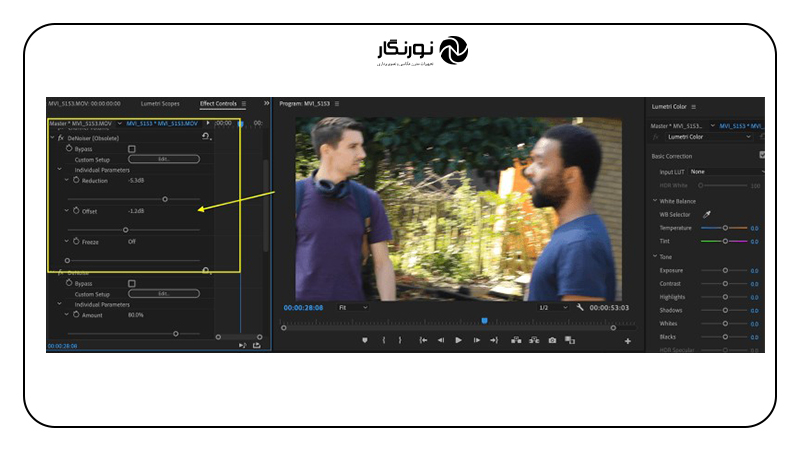Open Program monitor wrench settings

pyautogui.click(x=580, y=307)
